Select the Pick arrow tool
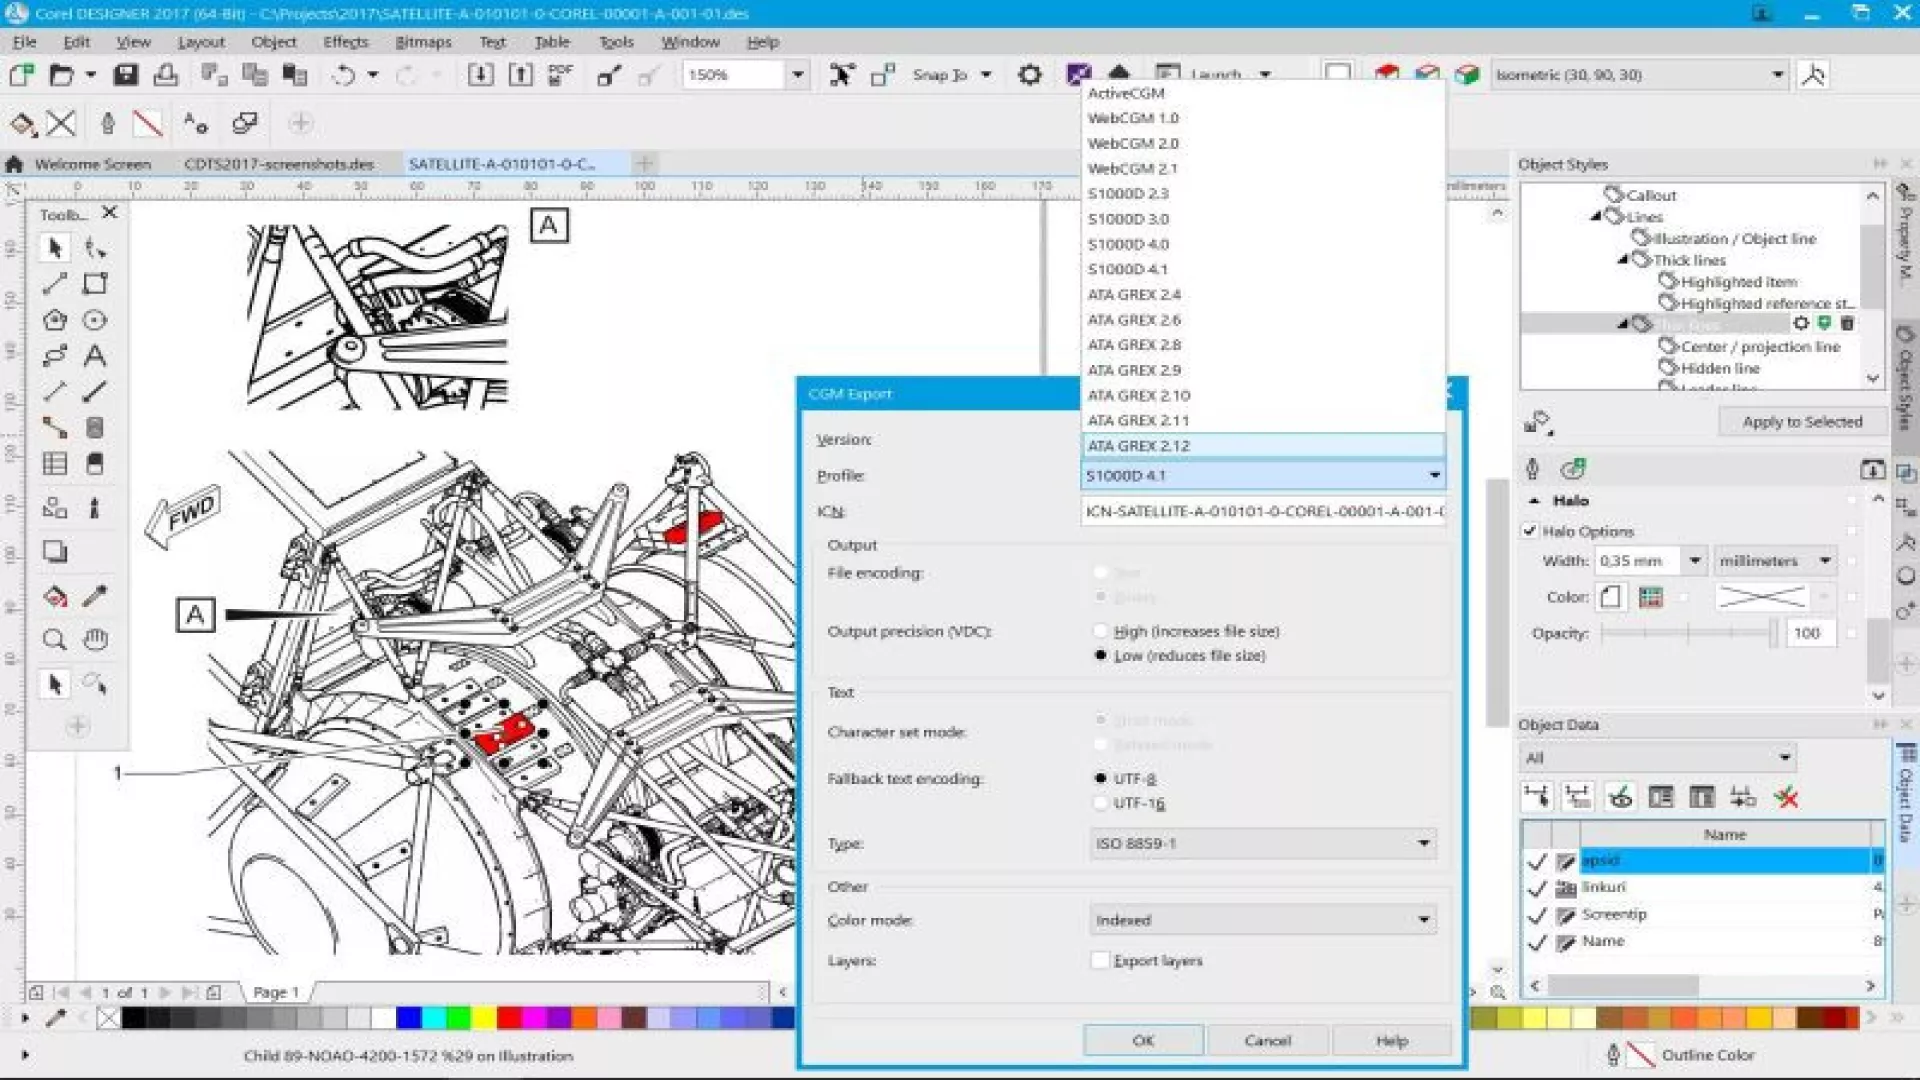 (54, 247)
